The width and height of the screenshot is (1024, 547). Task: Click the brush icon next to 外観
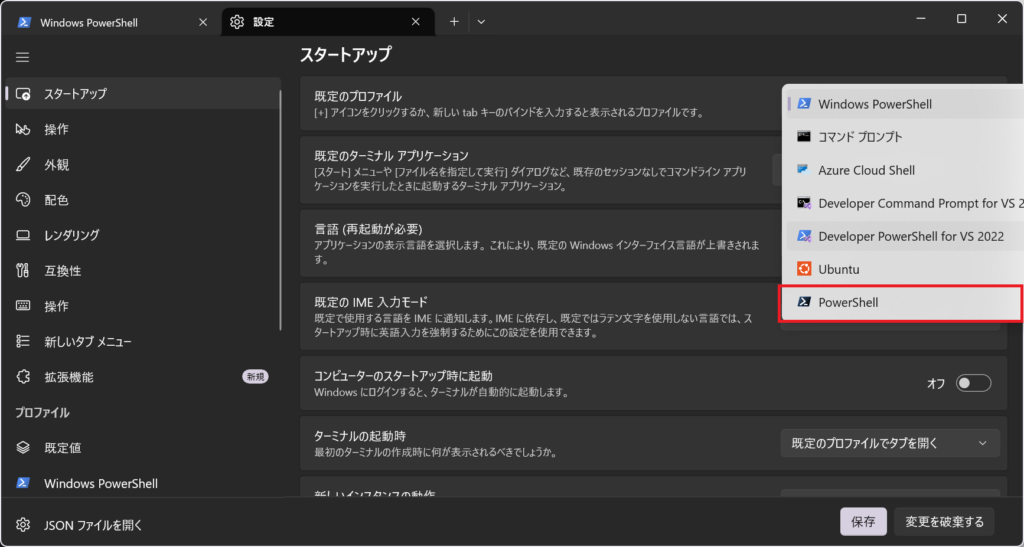(x=23, y=164)
